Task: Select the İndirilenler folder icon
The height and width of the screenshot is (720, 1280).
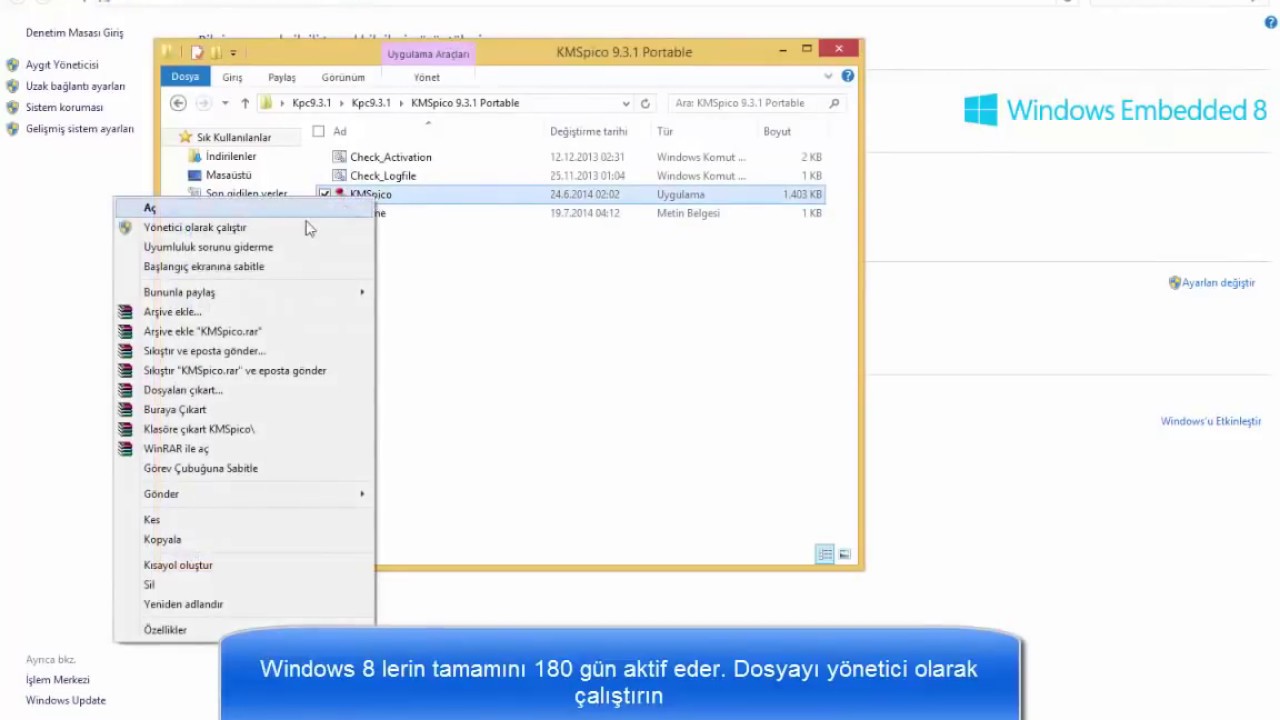Action: click(x=195, y=156)
